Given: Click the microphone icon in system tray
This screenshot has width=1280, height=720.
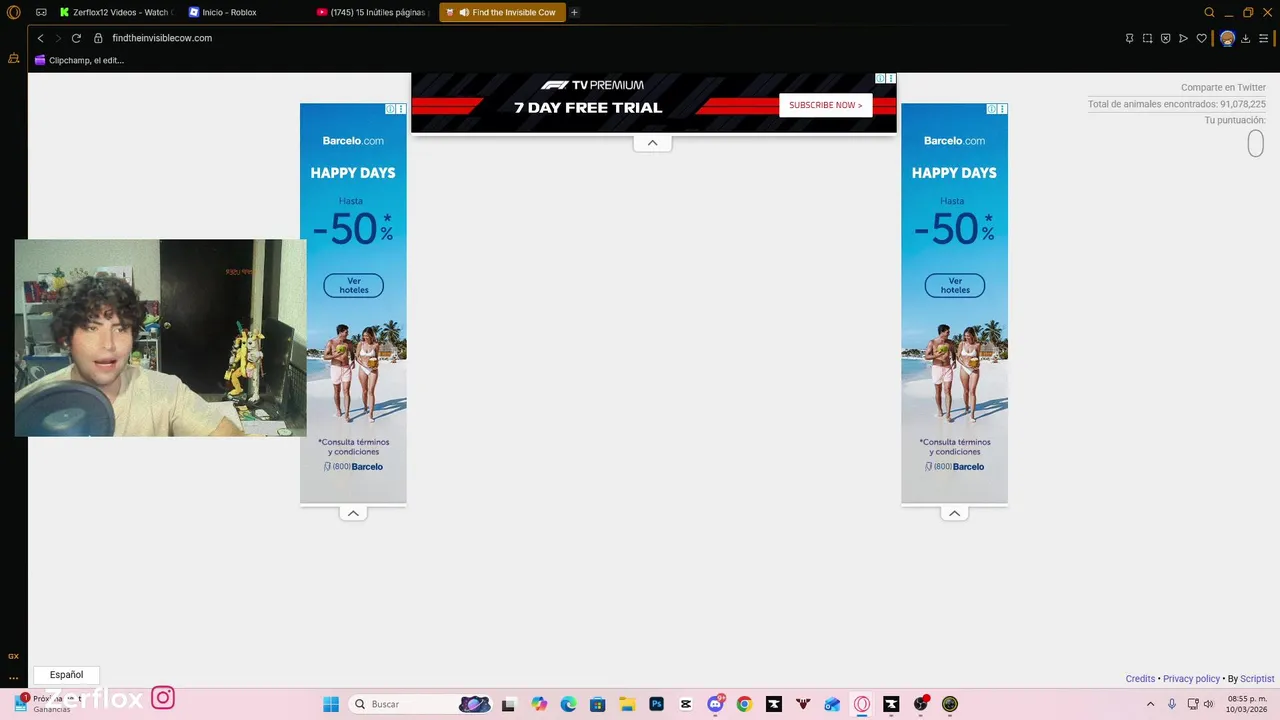Looking at the screenshot, I should pos(1172,704).
